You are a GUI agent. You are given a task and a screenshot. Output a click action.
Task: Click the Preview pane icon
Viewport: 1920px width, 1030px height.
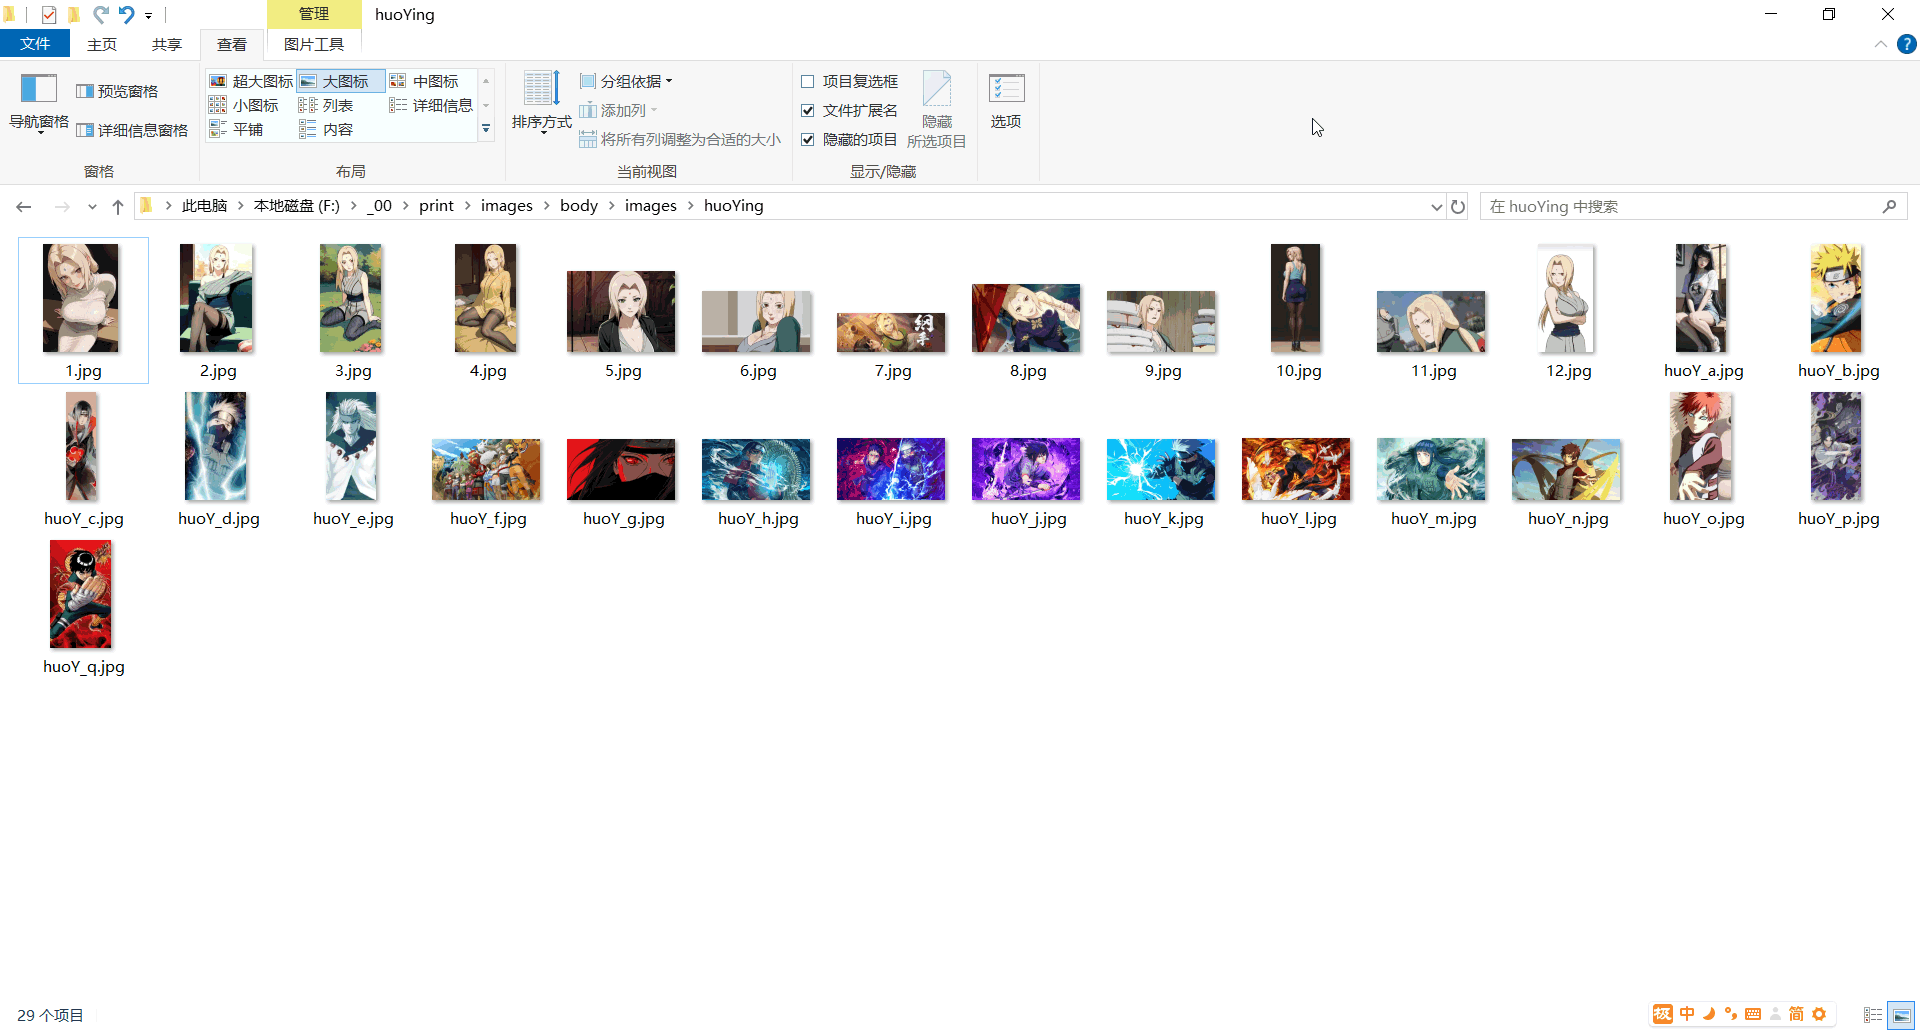click(x=85, y=91)
